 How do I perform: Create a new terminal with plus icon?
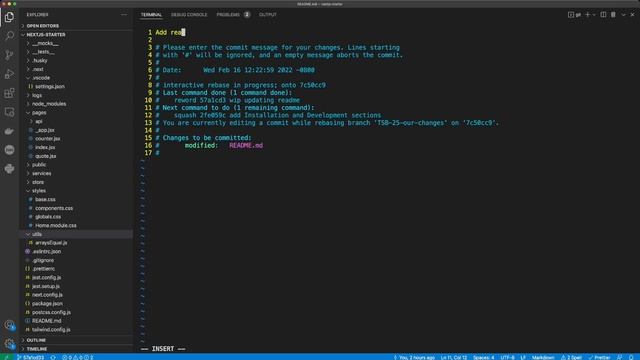(587, 15)
